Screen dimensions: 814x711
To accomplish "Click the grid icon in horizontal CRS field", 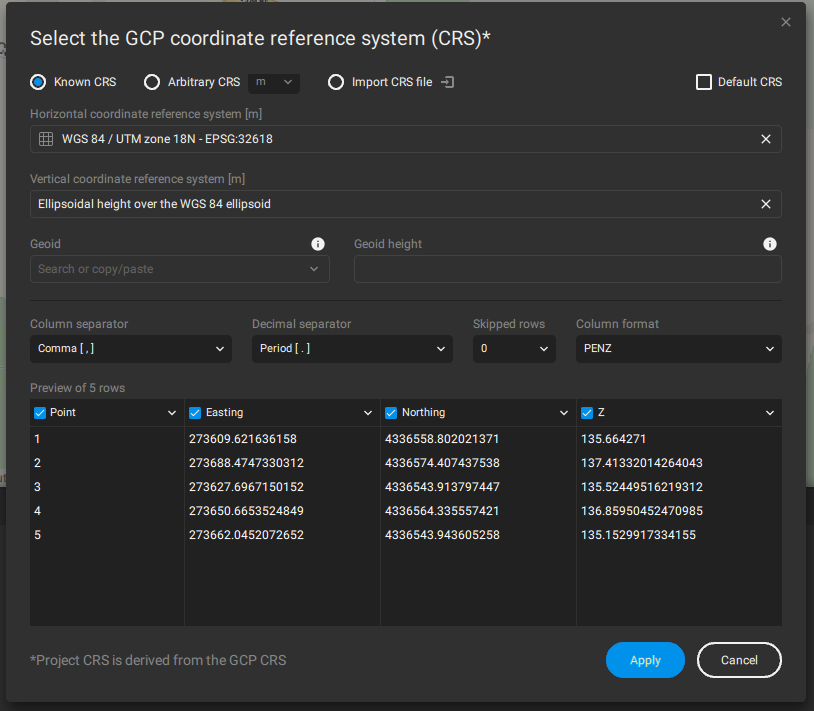I will (46, 139).
